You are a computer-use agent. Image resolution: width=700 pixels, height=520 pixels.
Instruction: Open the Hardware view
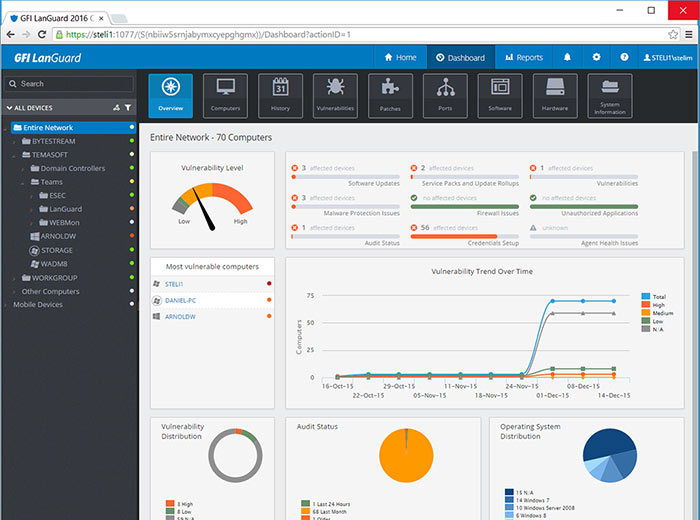555,96
